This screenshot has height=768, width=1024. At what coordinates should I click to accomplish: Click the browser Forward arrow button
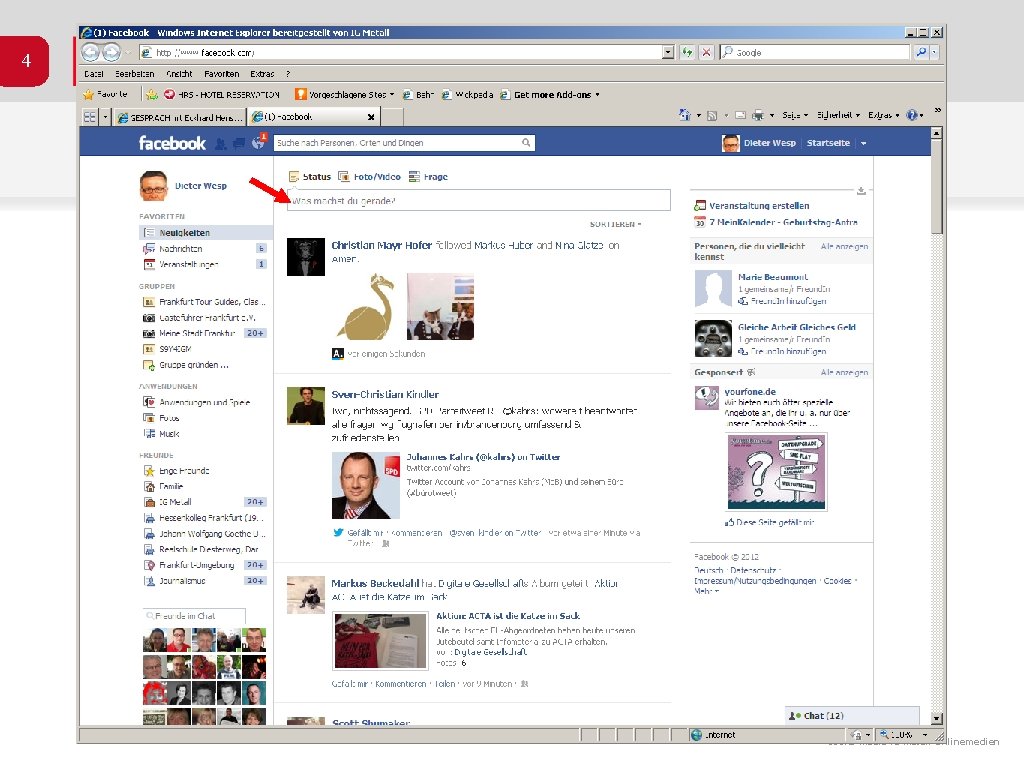112,52
